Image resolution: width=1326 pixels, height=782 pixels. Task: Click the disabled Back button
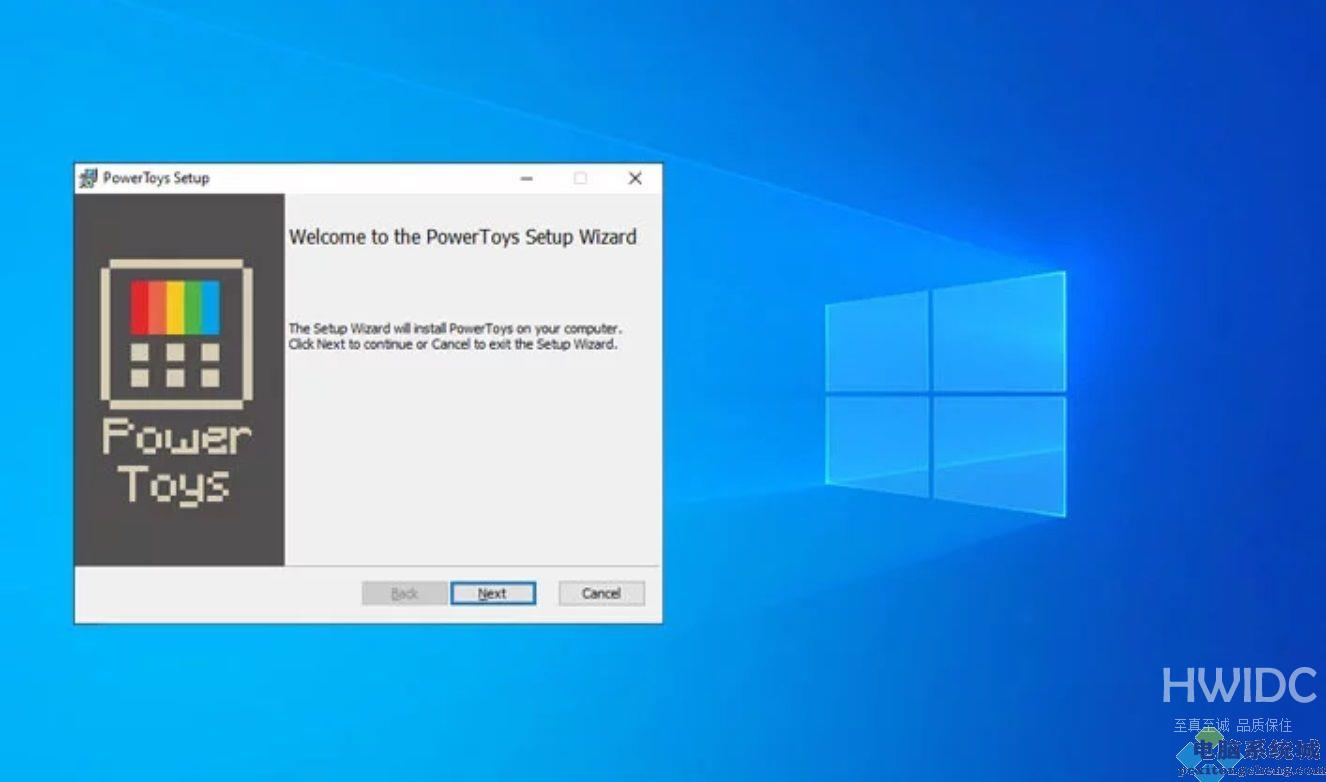(x=404, y=593)
